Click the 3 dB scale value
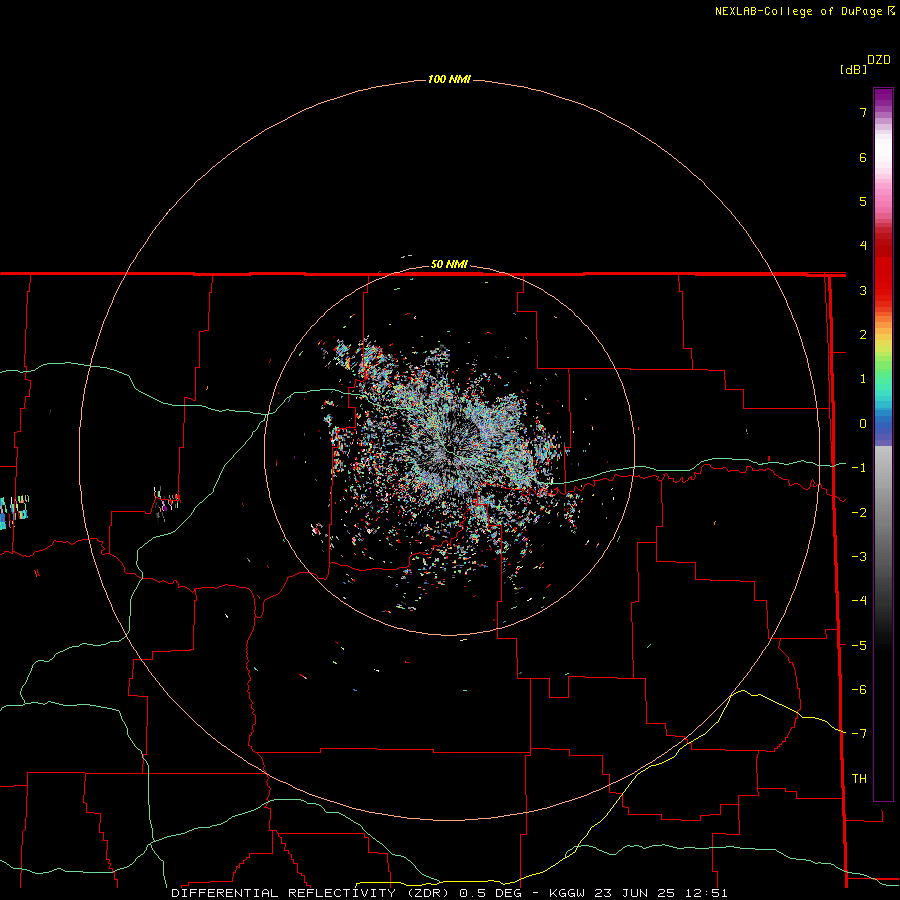The height and width of the screenshot is (900, 900). (x=863, y=290)
